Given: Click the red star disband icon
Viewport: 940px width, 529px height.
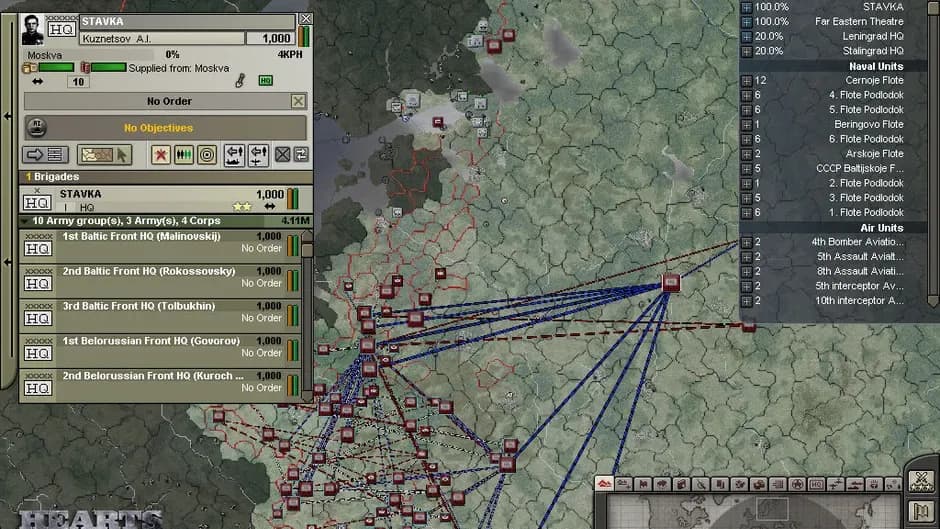Looking at the screenshot, I should click(160, 155).
